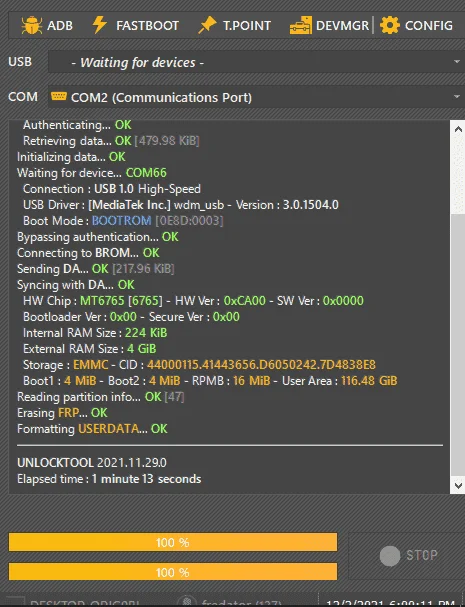
Task: Open the FASTBOOT tab label
Action: point(148,26)
